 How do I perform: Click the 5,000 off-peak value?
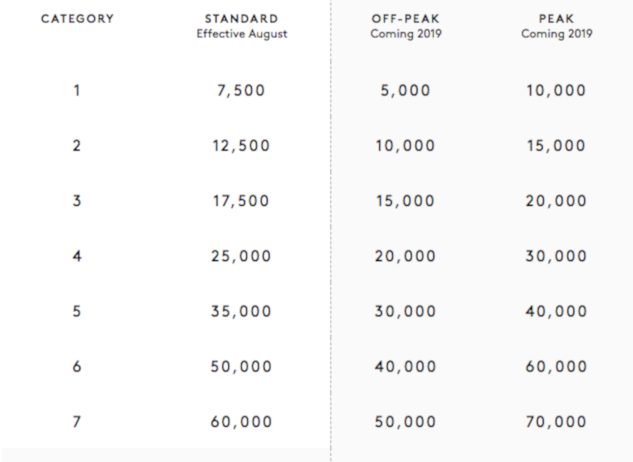point(405,90)
